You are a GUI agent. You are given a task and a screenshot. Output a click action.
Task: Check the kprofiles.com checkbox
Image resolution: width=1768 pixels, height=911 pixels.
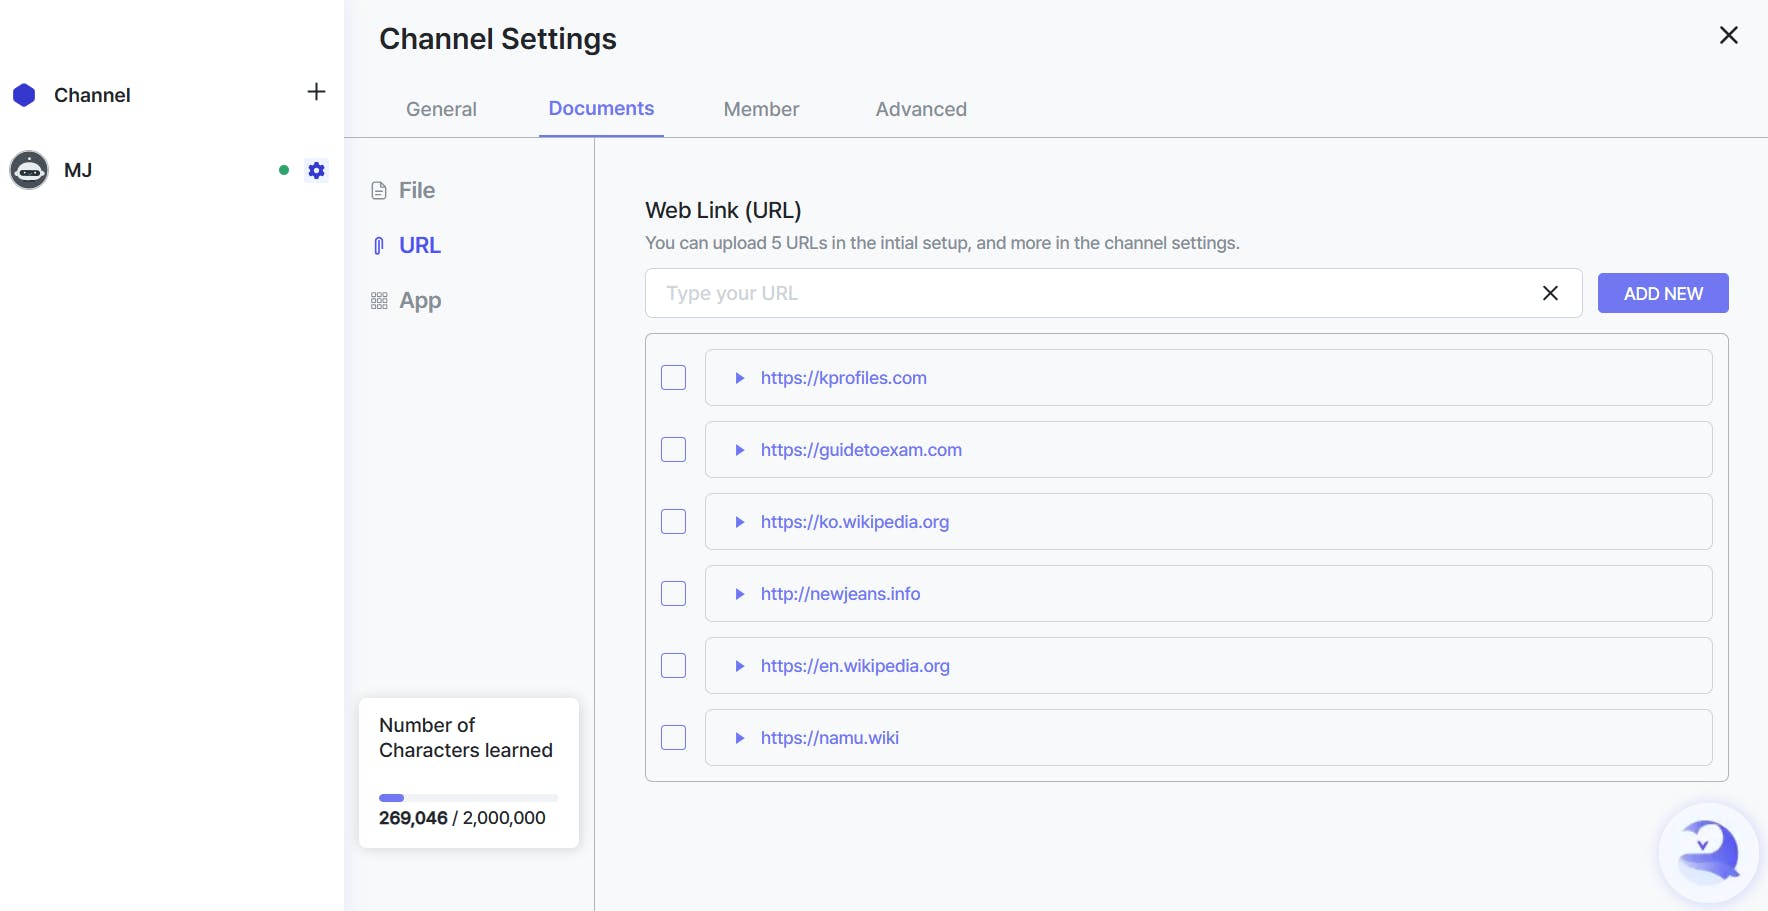coord(673,377)
